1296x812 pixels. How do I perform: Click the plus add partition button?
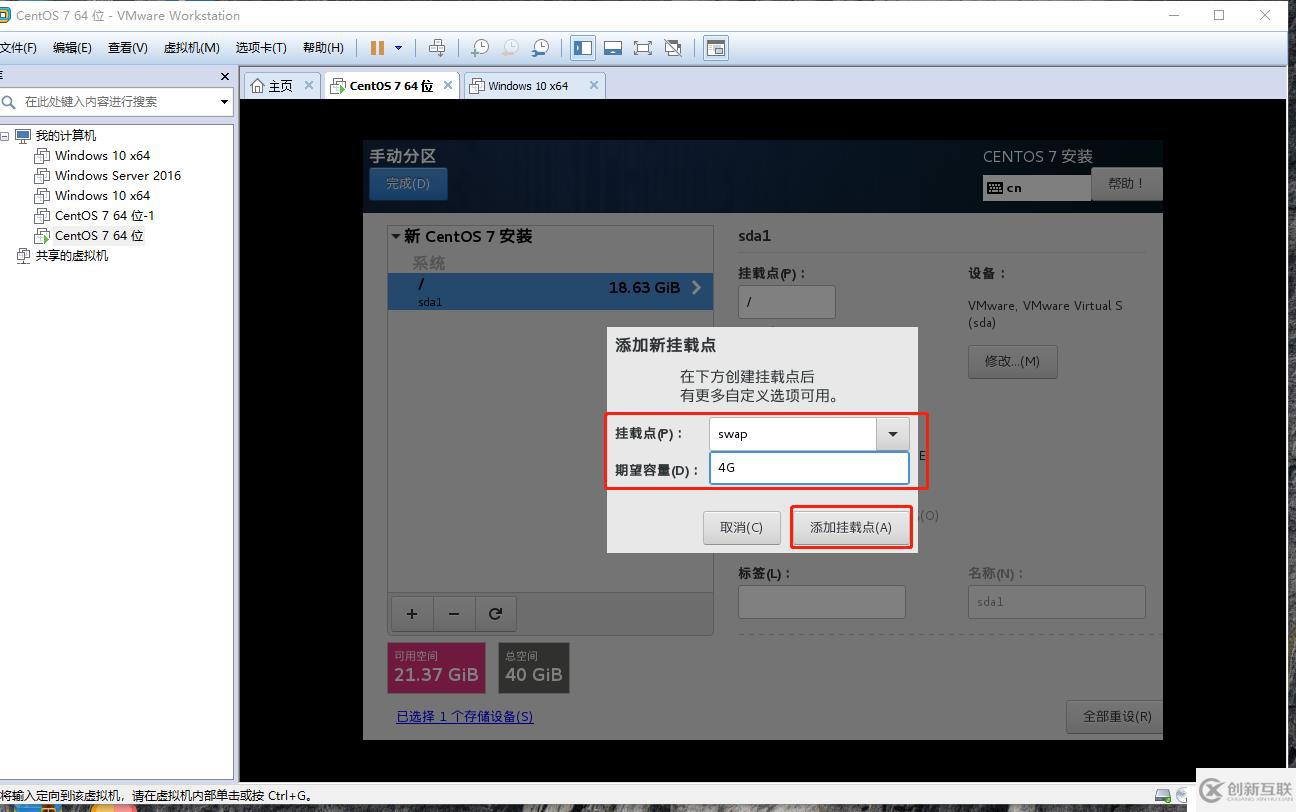click(411, 614)
